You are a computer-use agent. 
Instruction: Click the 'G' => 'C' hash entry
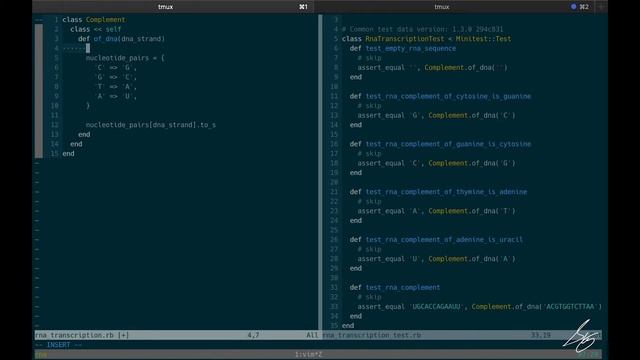click(116, 77)
